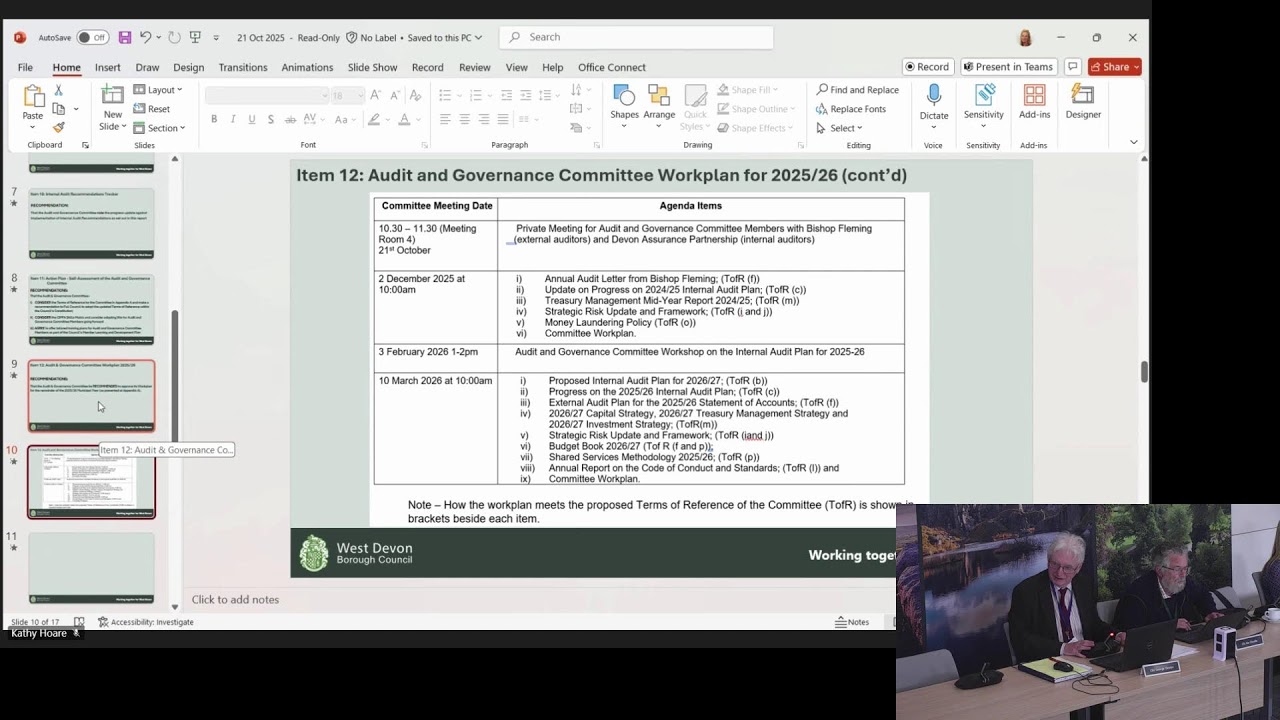This screenshot has height=720, width=1280.
Task: Click the New Slide icon
Action: [x=112, y=95]
